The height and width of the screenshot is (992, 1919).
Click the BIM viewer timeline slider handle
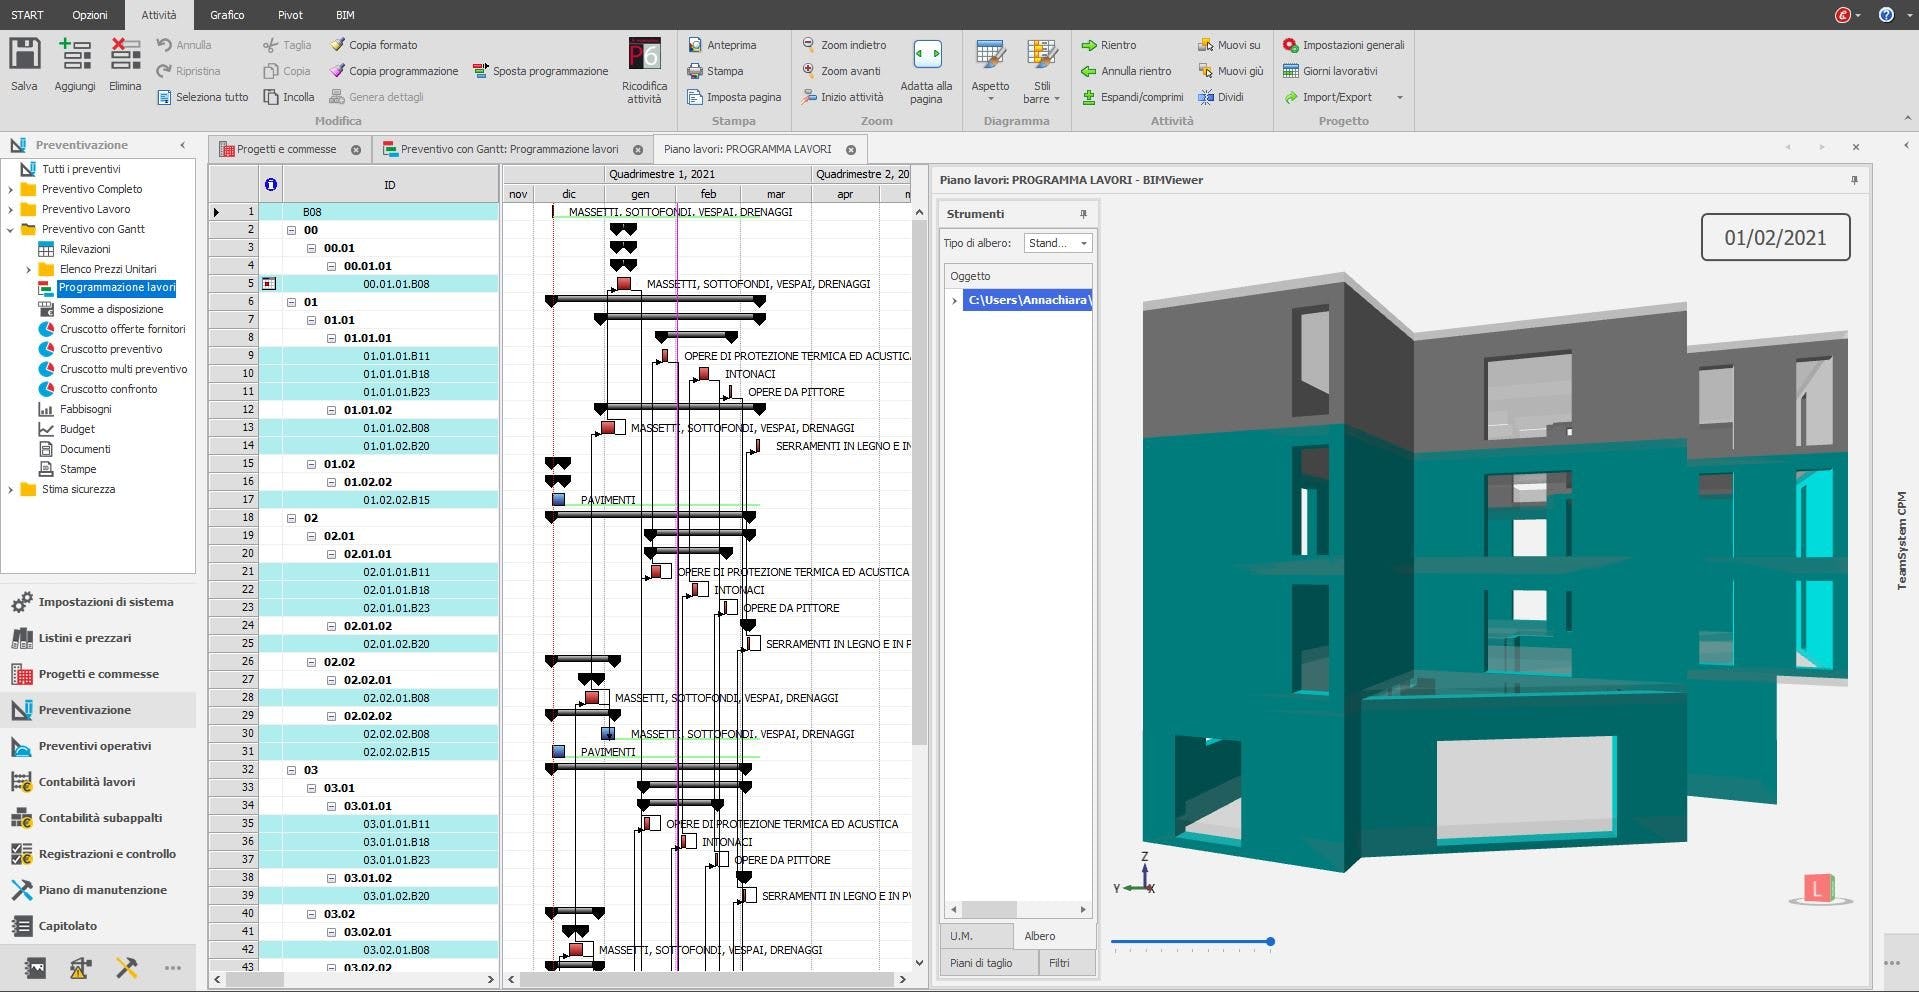click(x=1270, y=941)
